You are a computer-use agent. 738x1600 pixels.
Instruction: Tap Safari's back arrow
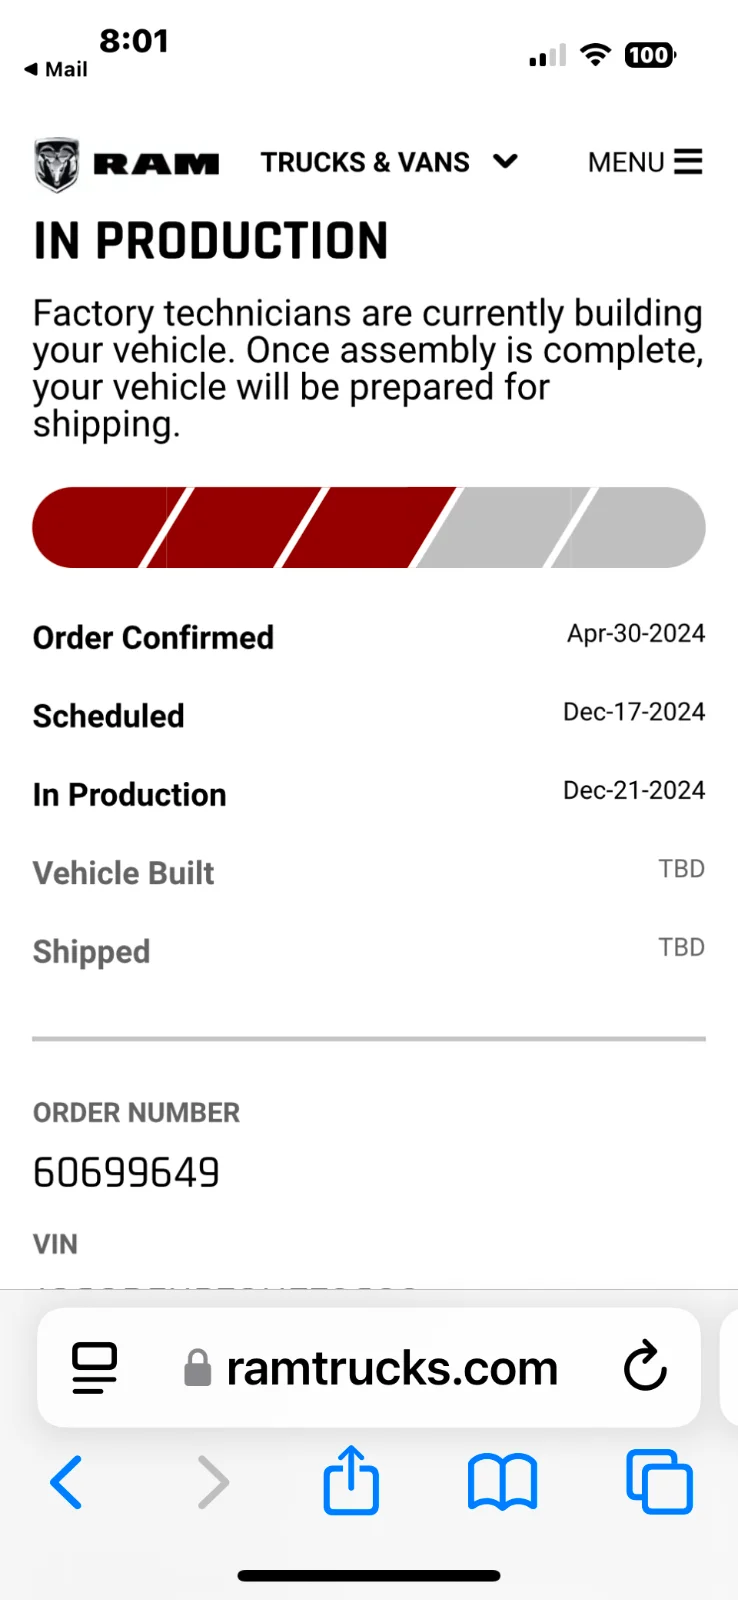(x=66, y=1482)
